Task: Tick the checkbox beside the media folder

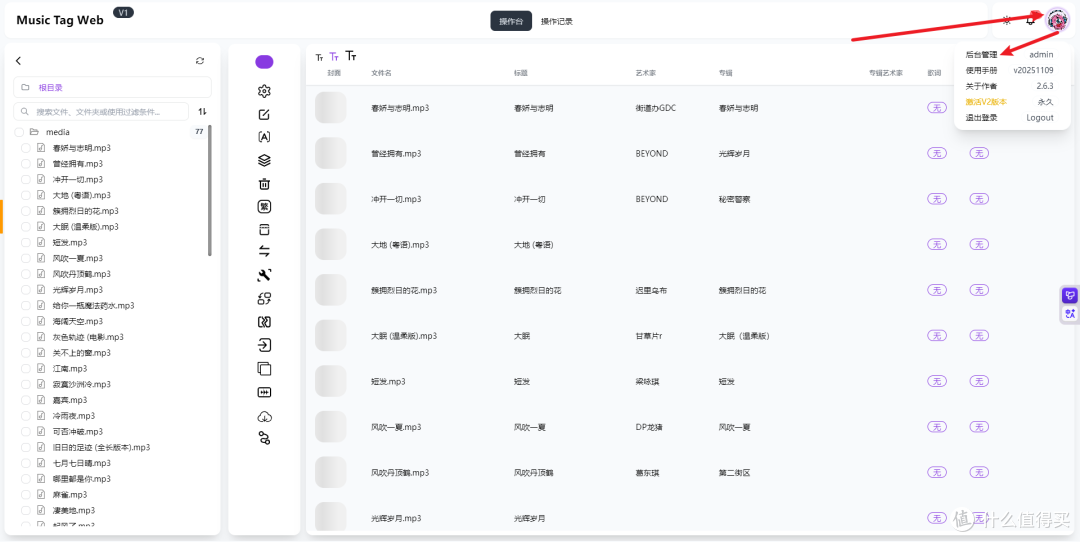Action: 19,132
